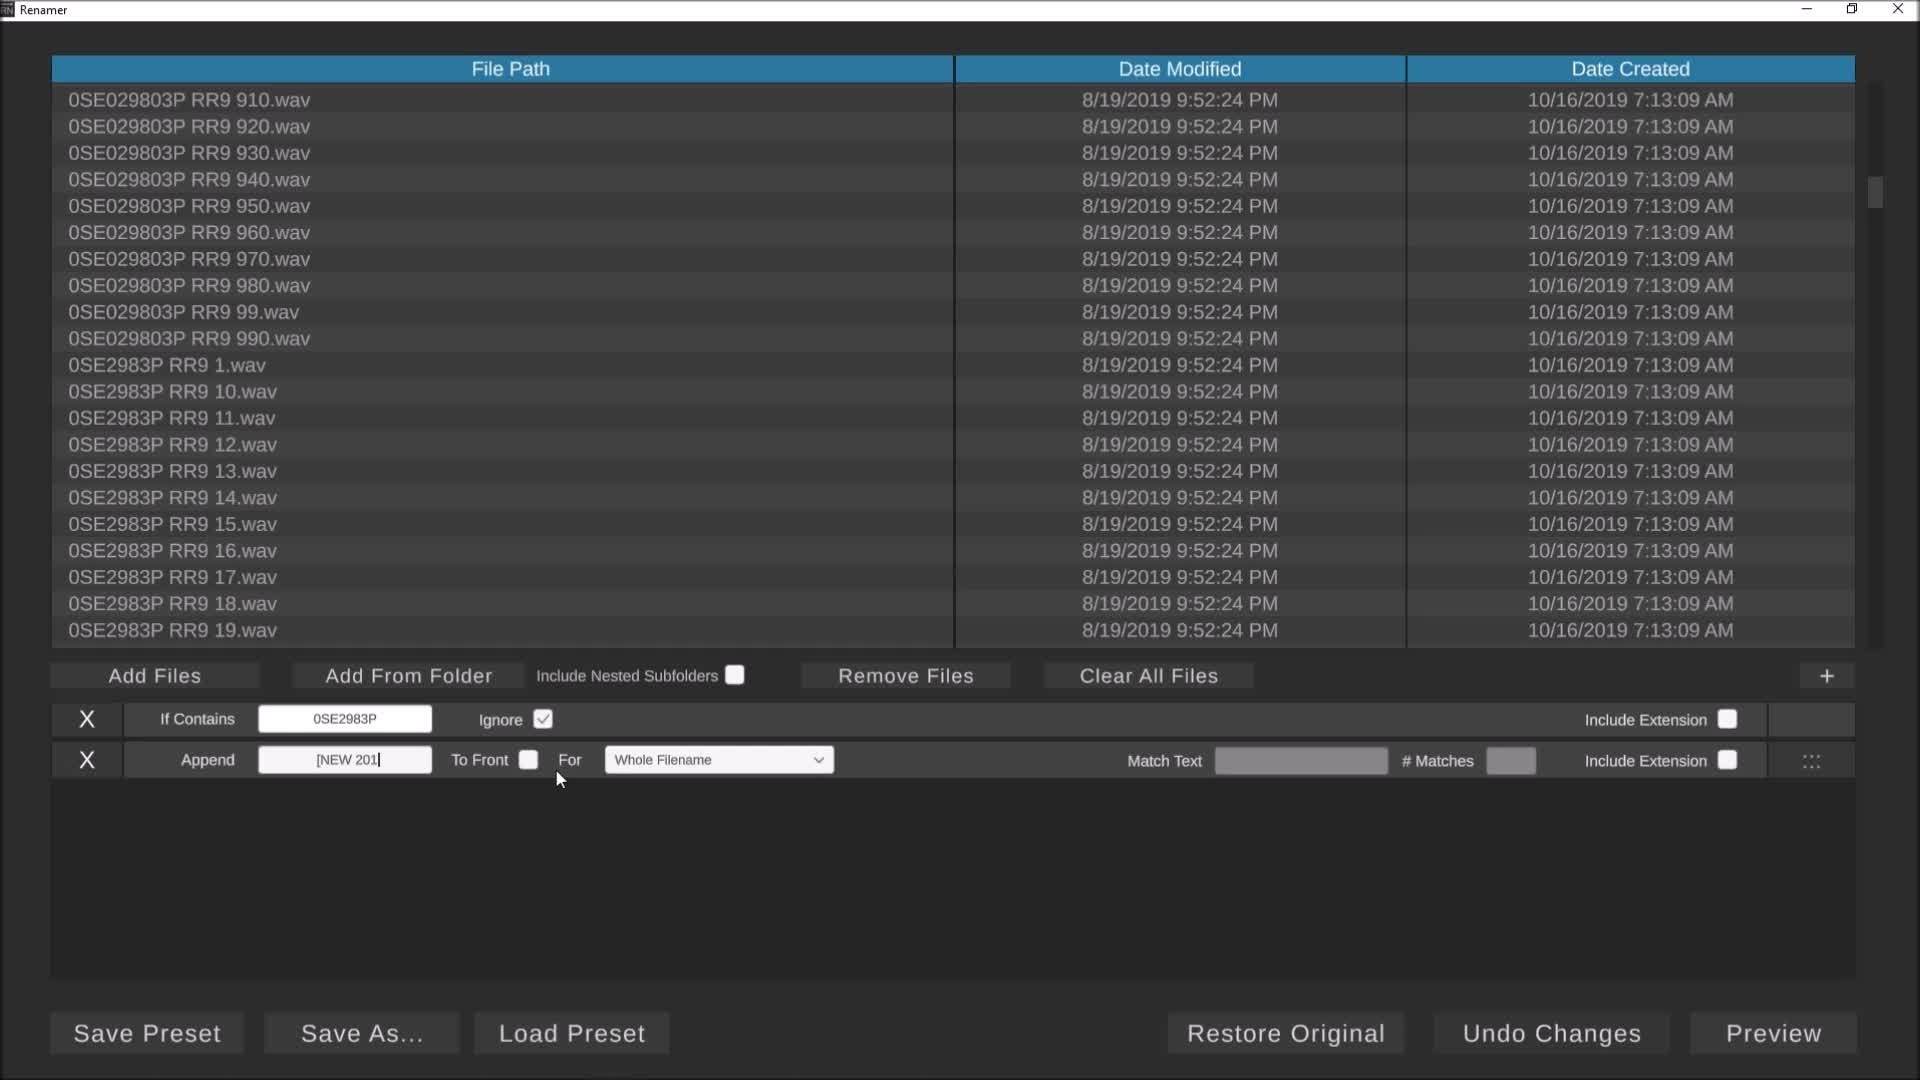This screenshot has width=1920, height=1080.
Task: Toggle the To Front checkbox
Action: point(528,760)
